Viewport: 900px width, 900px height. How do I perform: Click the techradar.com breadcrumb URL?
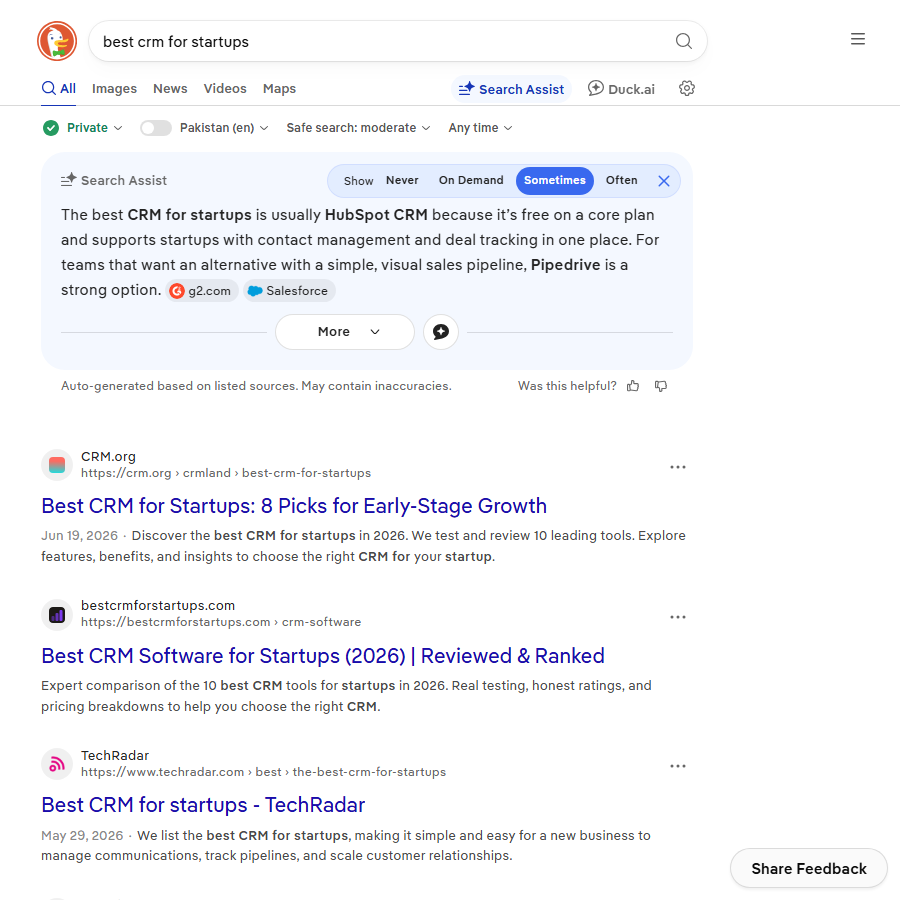(263, 772)
